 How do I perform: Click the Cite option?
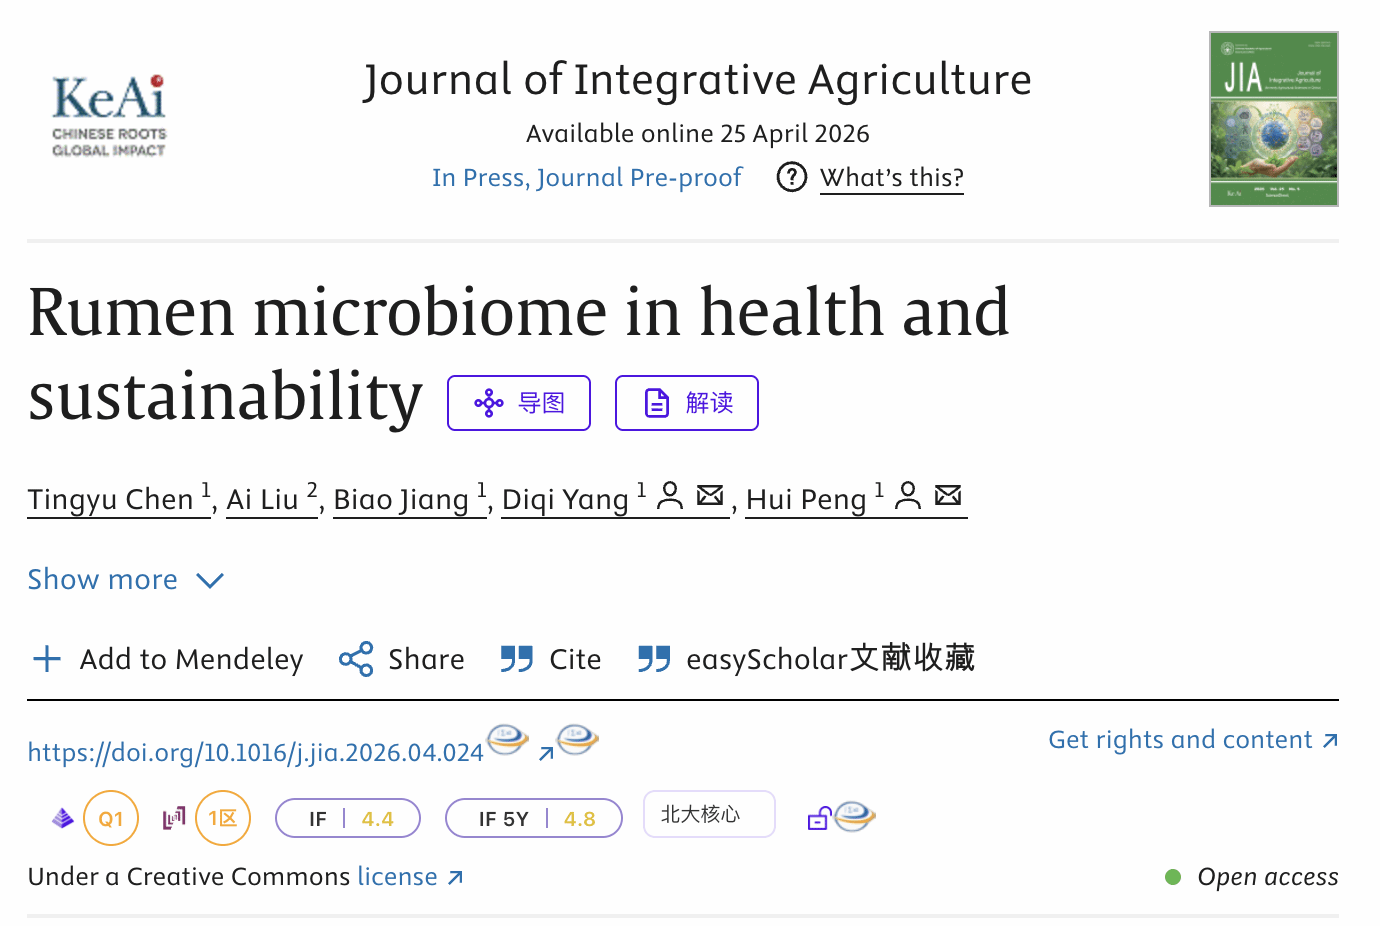pyautogui.click(x=551, y=659)
